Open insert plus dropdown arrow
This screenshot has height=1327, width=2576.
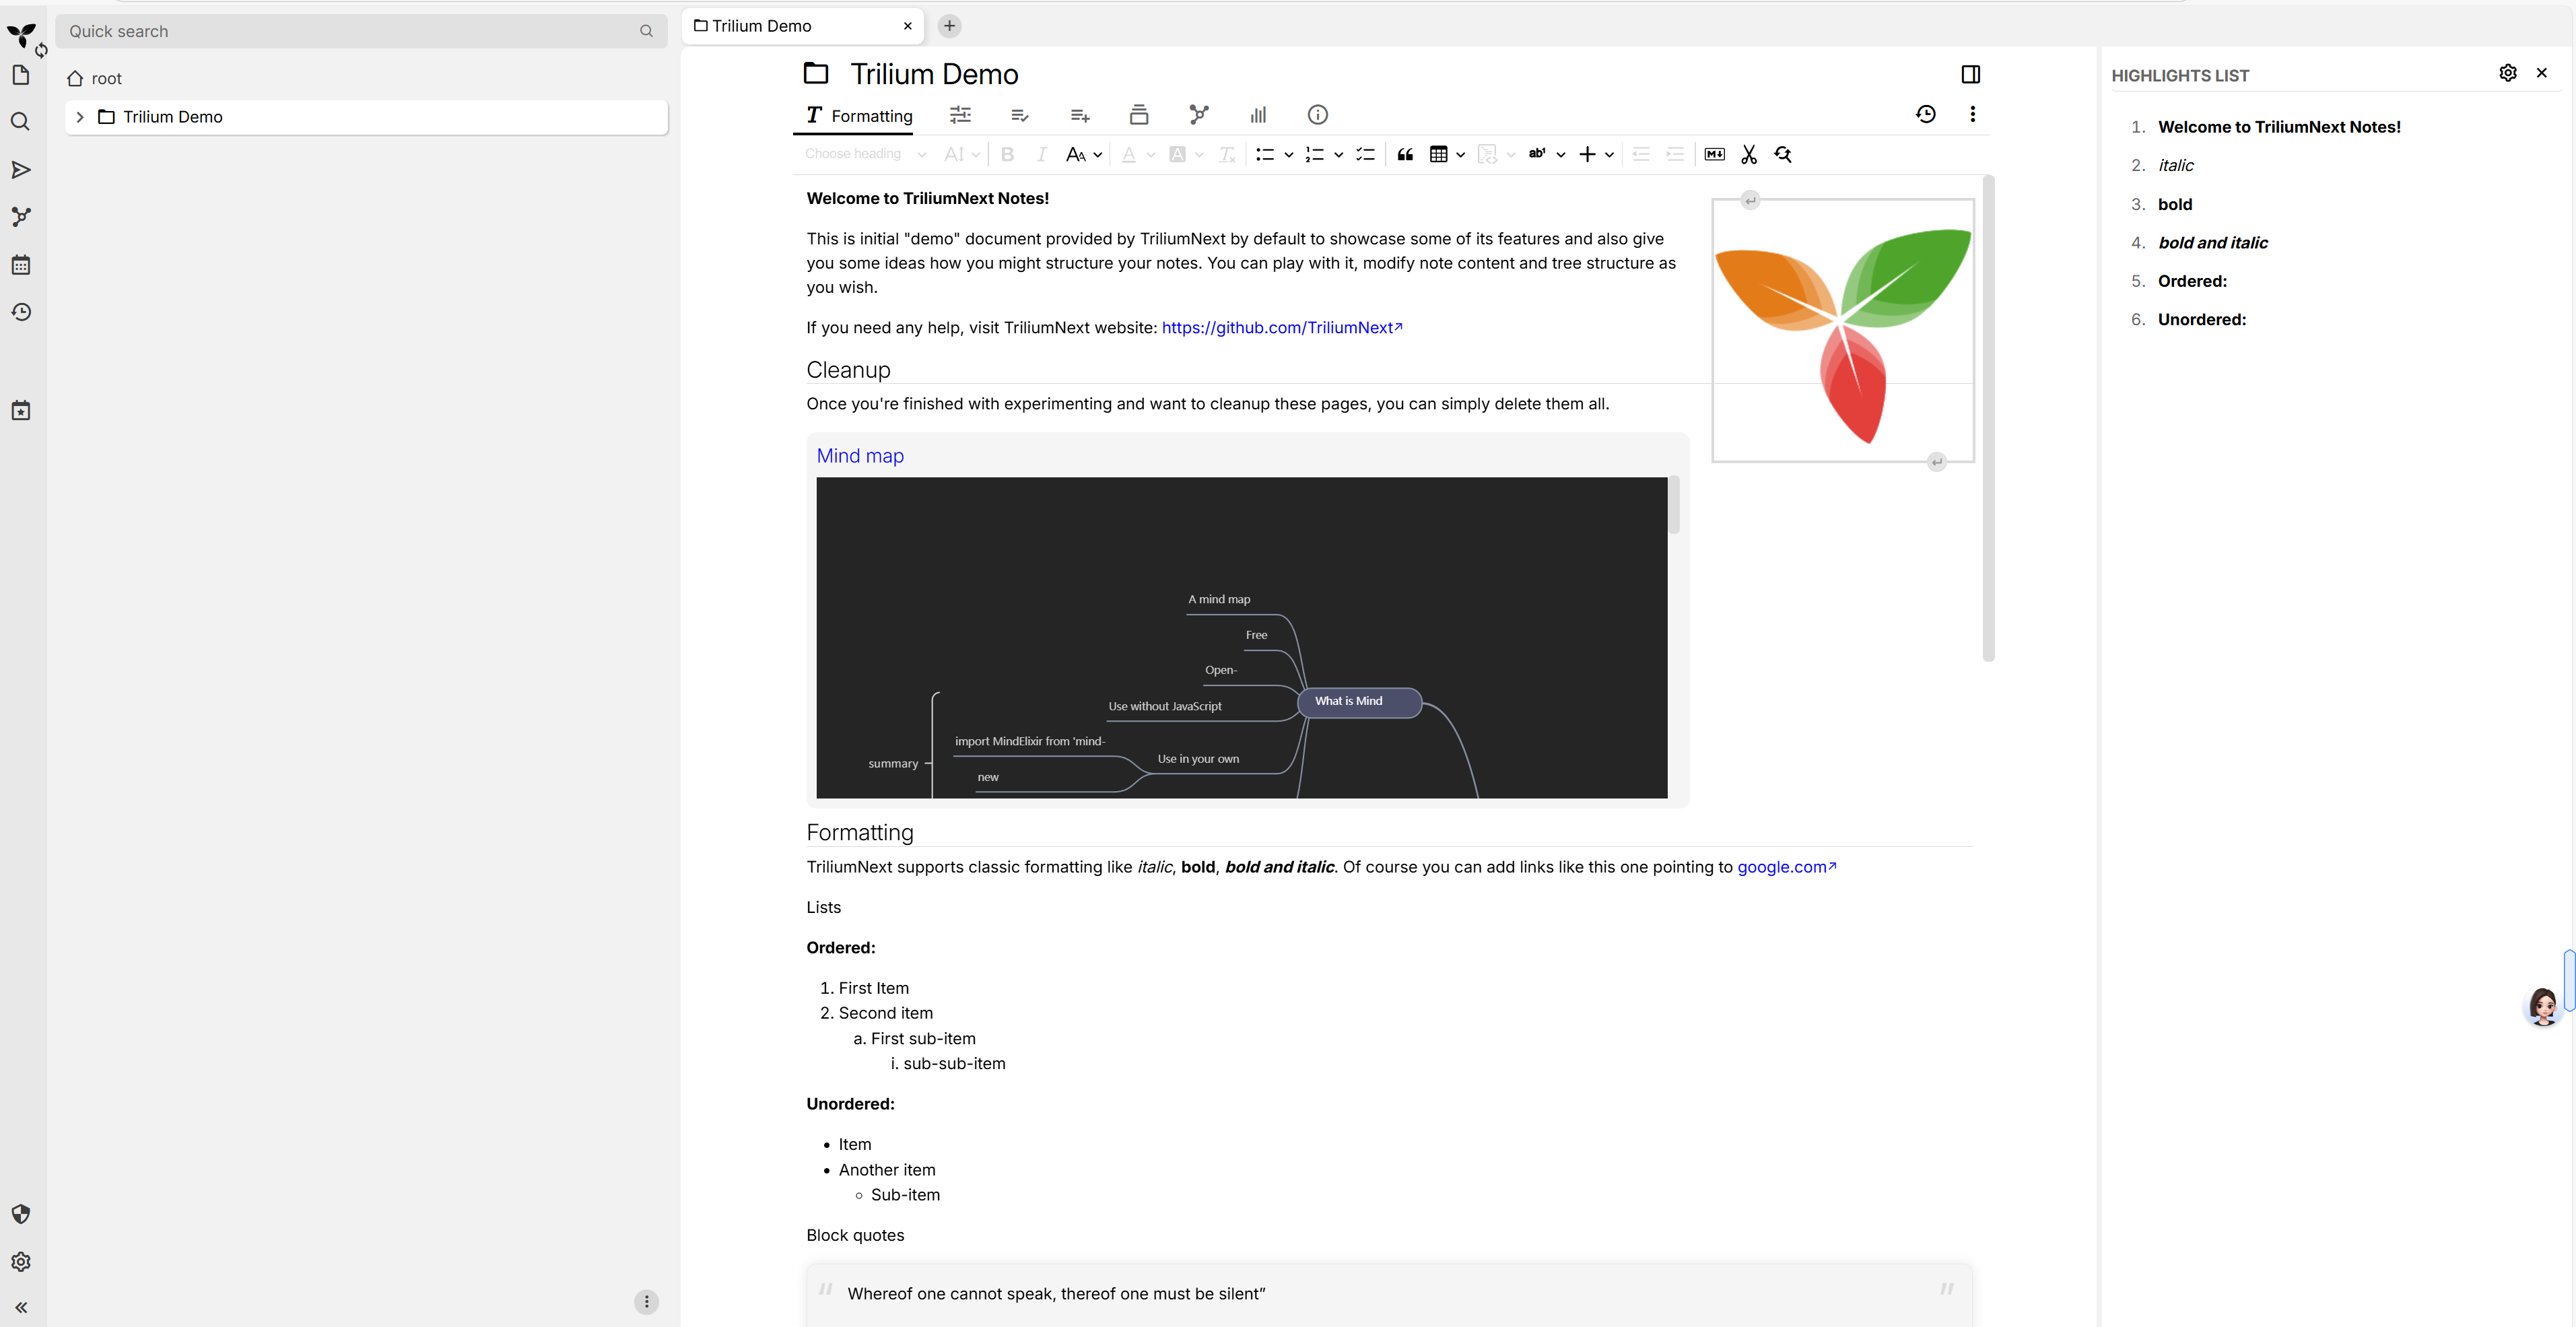coord(1610,155)
